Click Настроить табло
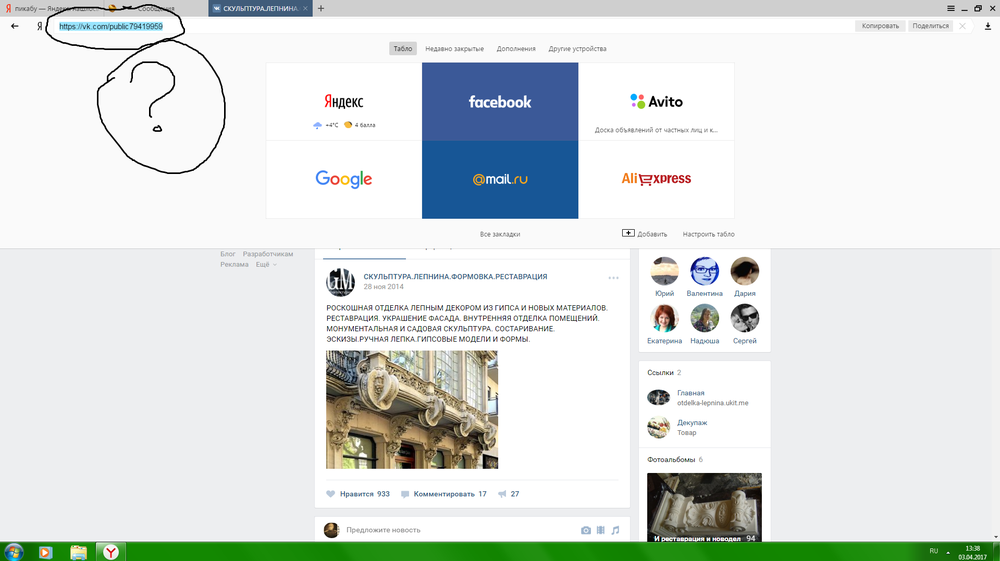The width and height of the screenshot is (1000, 561). tap(709, 234)
